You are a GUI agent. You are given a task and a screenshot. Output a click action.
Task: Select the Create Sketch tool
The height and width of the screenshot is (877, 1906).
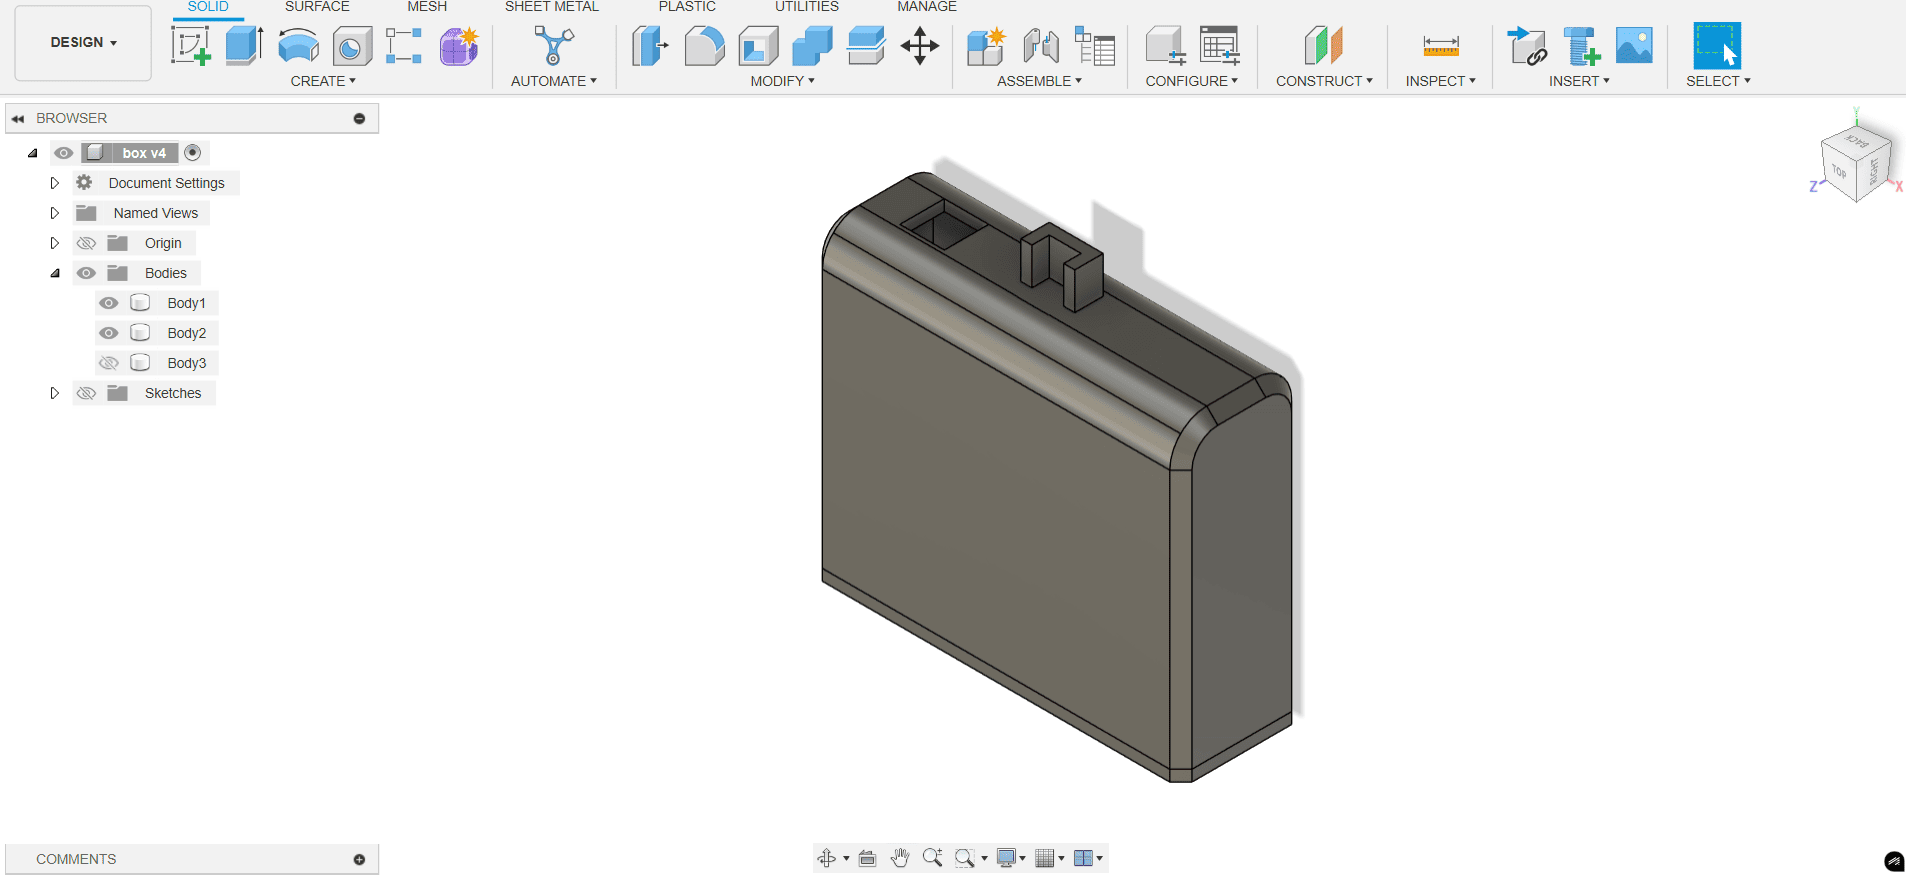pyautogui.click(x=191, y=46)
